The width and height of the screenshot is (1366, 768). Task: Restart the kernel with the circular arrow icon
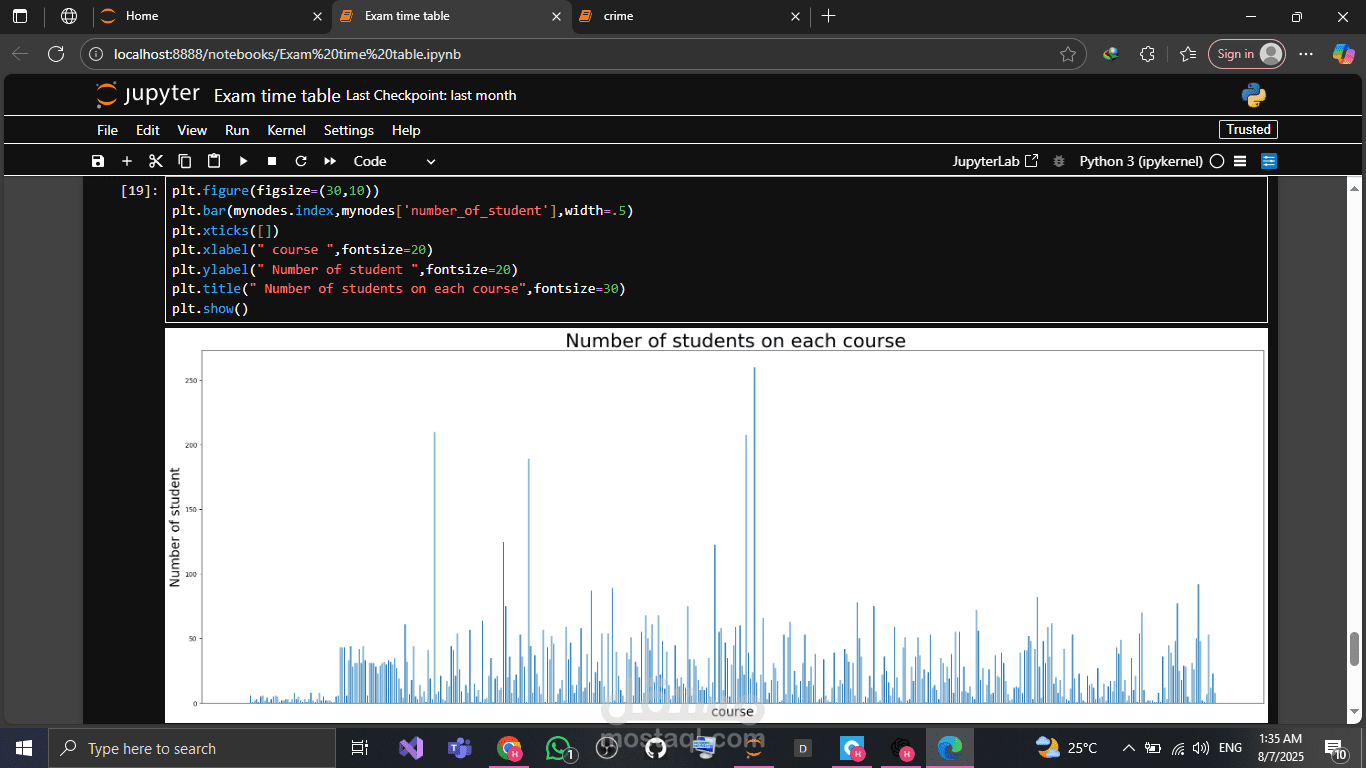tap(300, 161)
